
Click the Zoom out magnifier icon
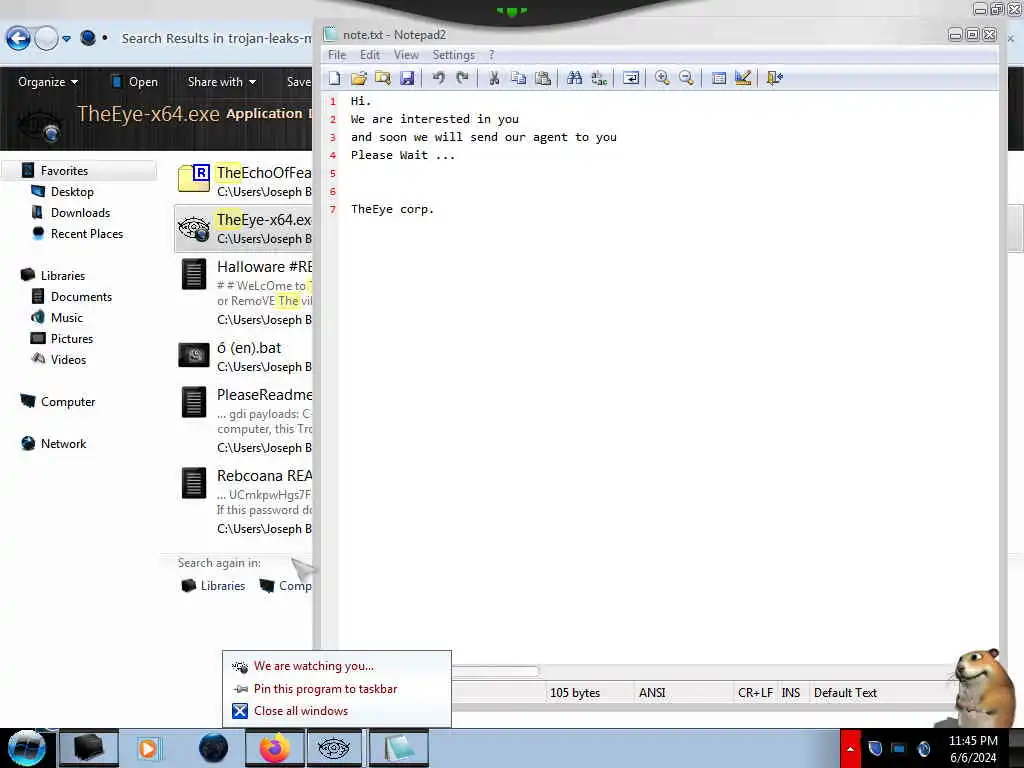click(686, 78)
